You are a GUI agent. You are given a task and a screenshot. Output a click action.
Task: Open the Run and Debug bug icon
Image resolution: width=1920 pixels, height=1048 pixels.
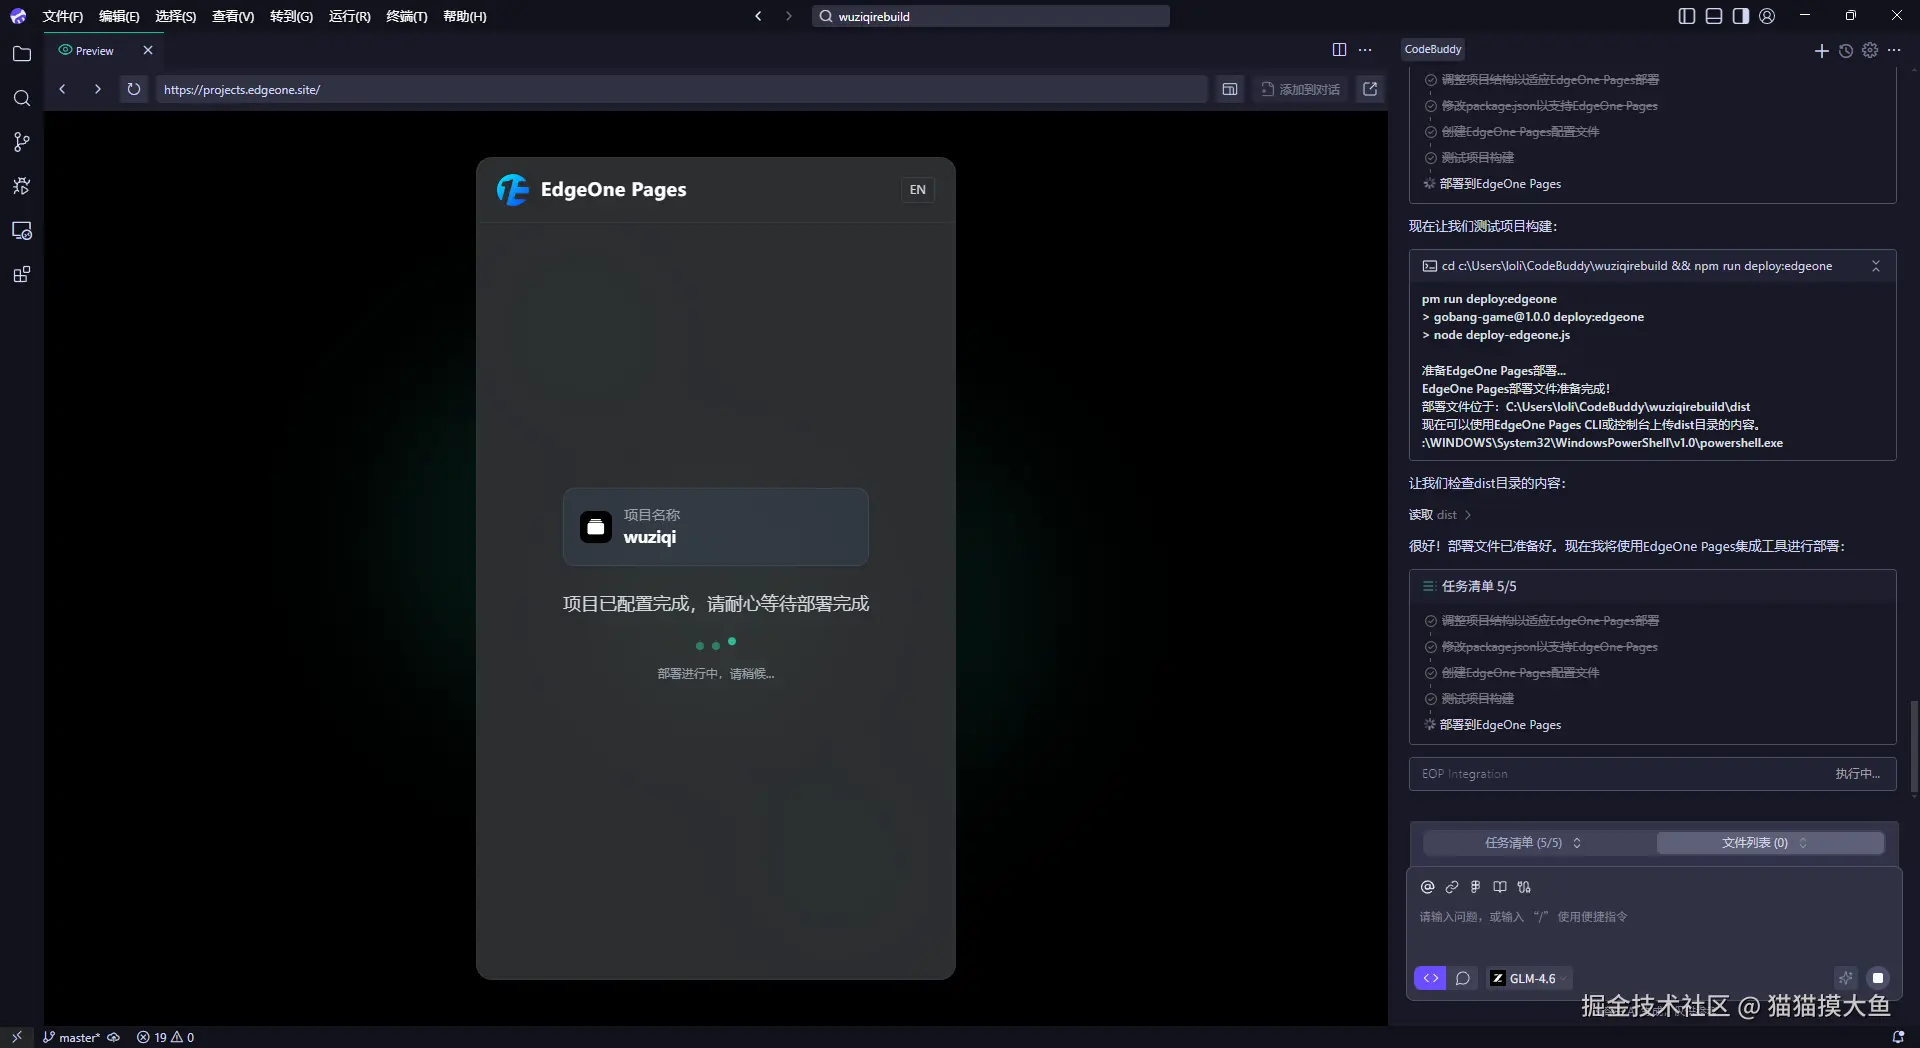tap(21, 186)
